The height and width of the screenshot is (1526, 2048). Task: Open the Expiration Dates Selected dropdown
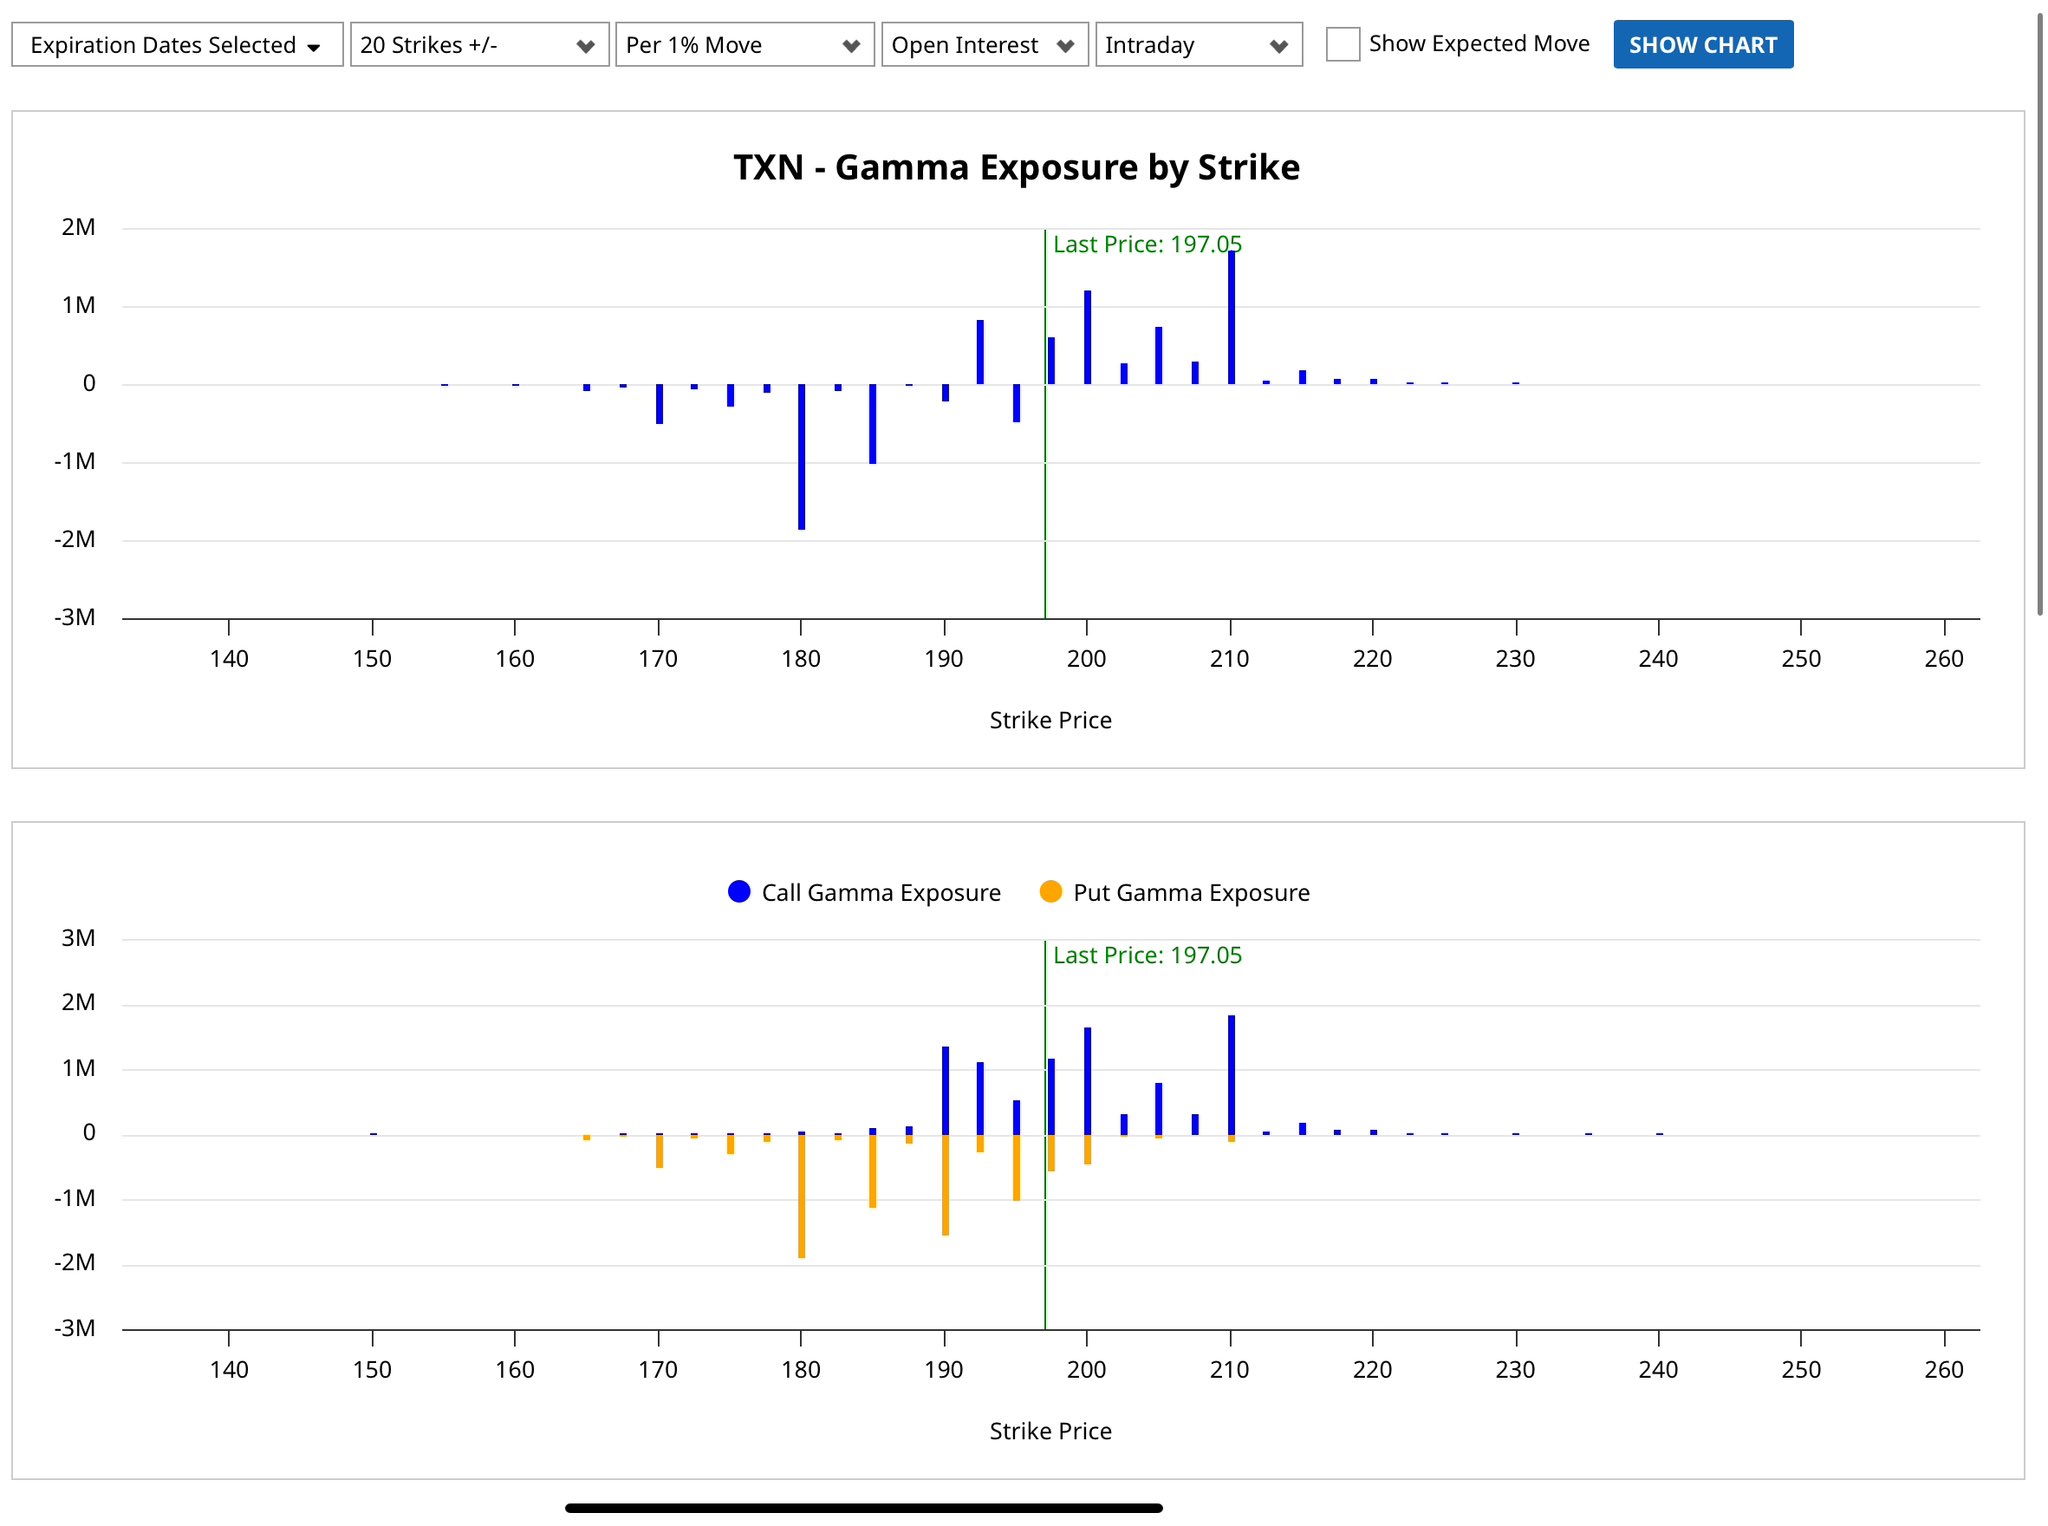coord(177,45)
